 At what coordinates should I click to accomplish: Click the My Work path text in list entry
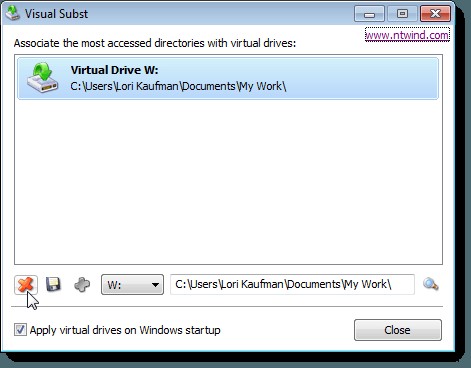pyautogui.click(x=178, y=86)
